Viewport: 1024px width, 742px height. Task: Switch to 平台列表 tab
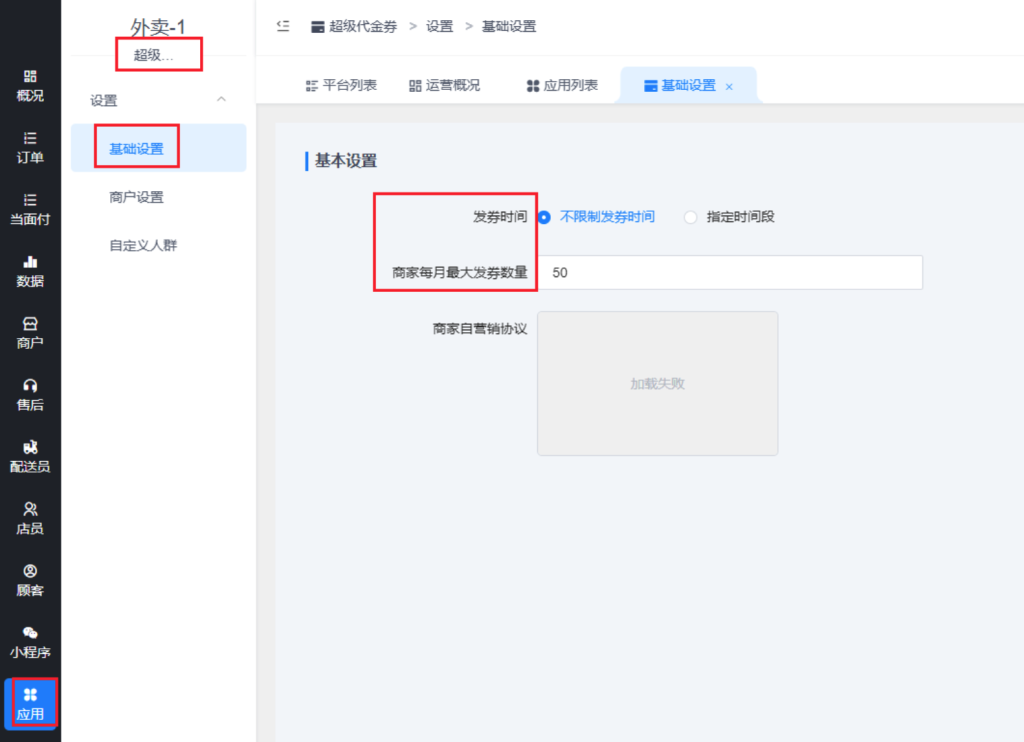[341, 86]
